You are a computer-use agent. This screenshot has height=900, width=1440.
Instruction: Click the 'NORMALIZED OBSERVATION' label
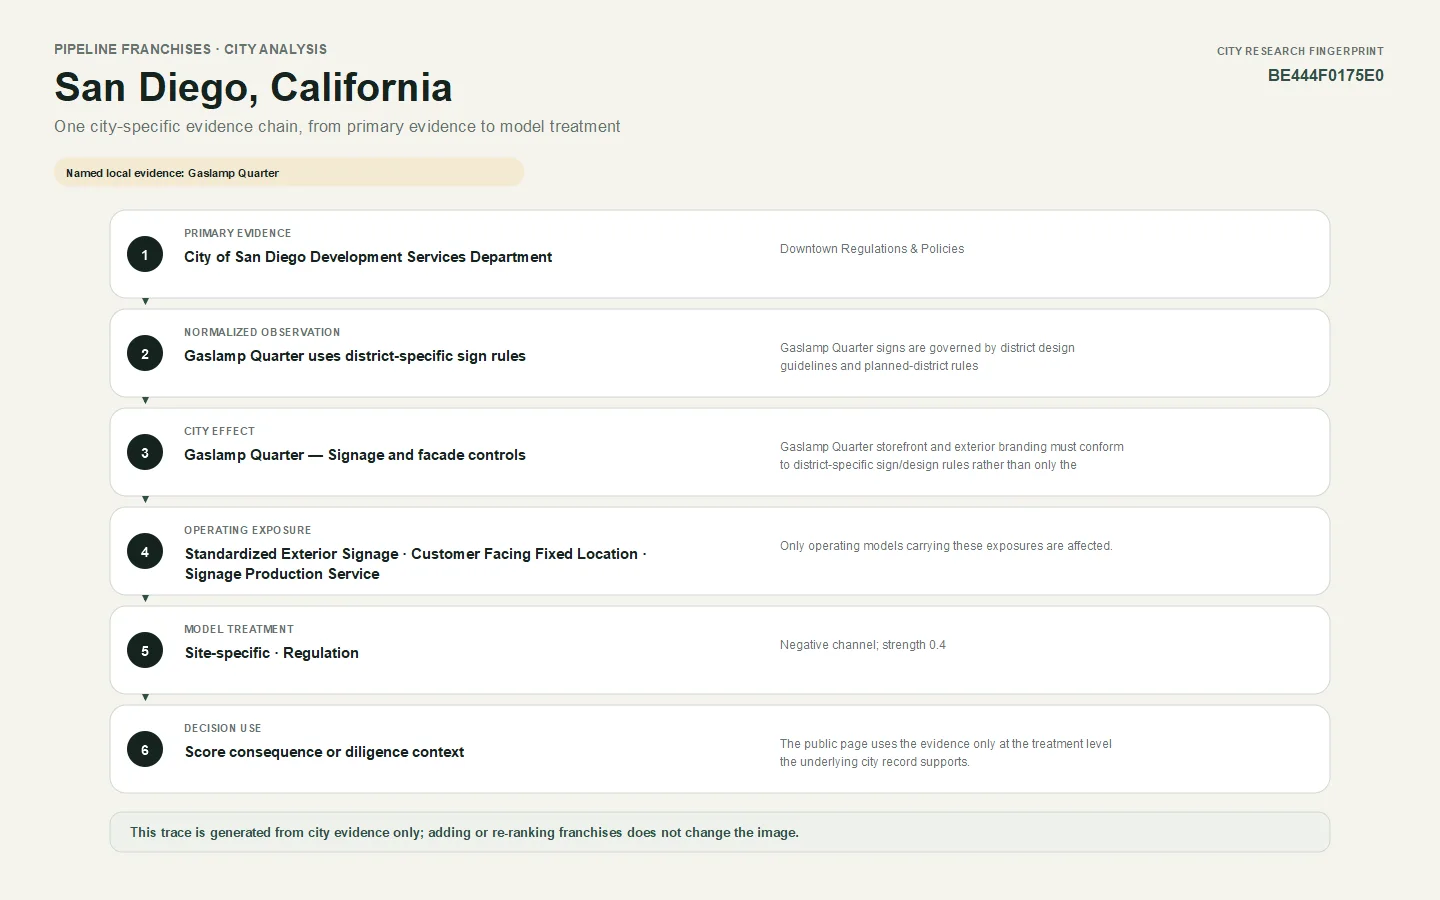point(262,332)
